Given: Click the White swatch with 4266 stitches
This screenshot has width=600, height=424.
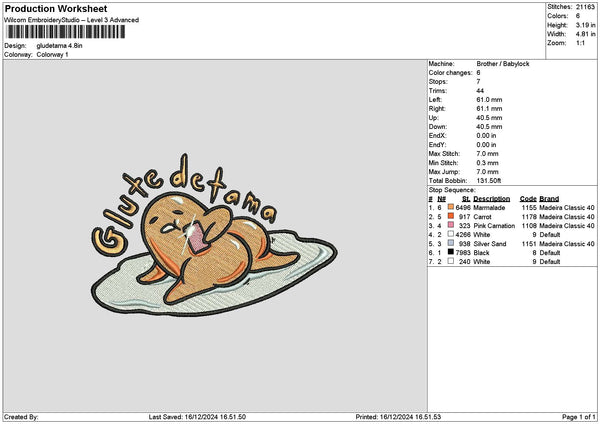Looking at the screenshot, I should pos(451,234).
